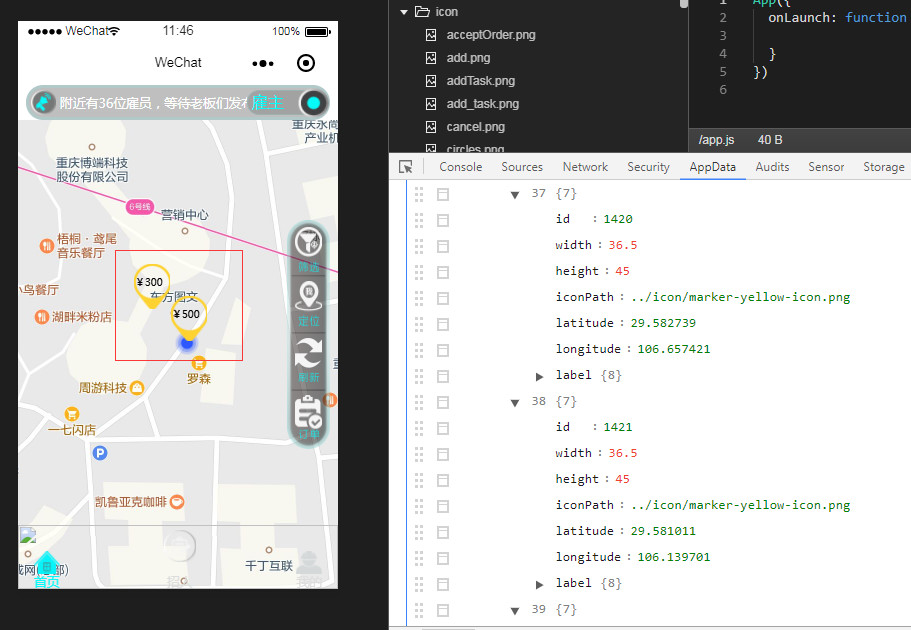This screenshot has width=911, height=630.
Task: Open acceptOrder.png in file tree
Action: [x=491, y=35]
